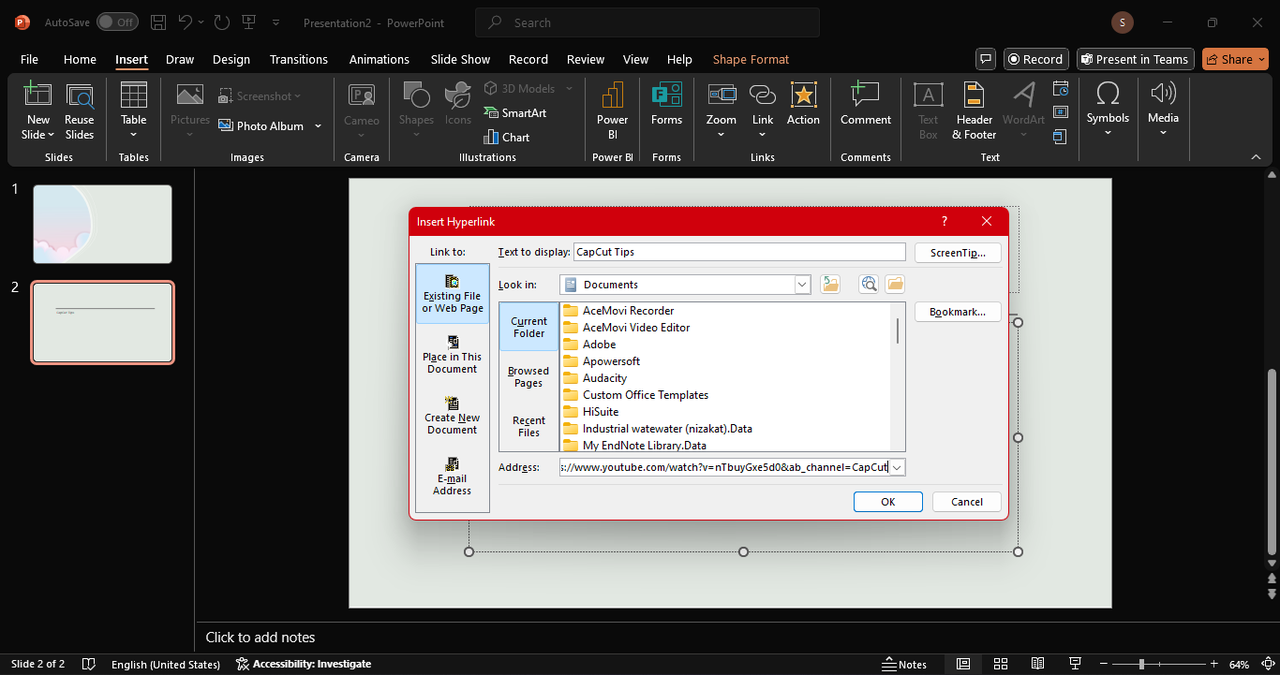
Task: Select Existing File or Web Page option
Action: tap(452, 293)
